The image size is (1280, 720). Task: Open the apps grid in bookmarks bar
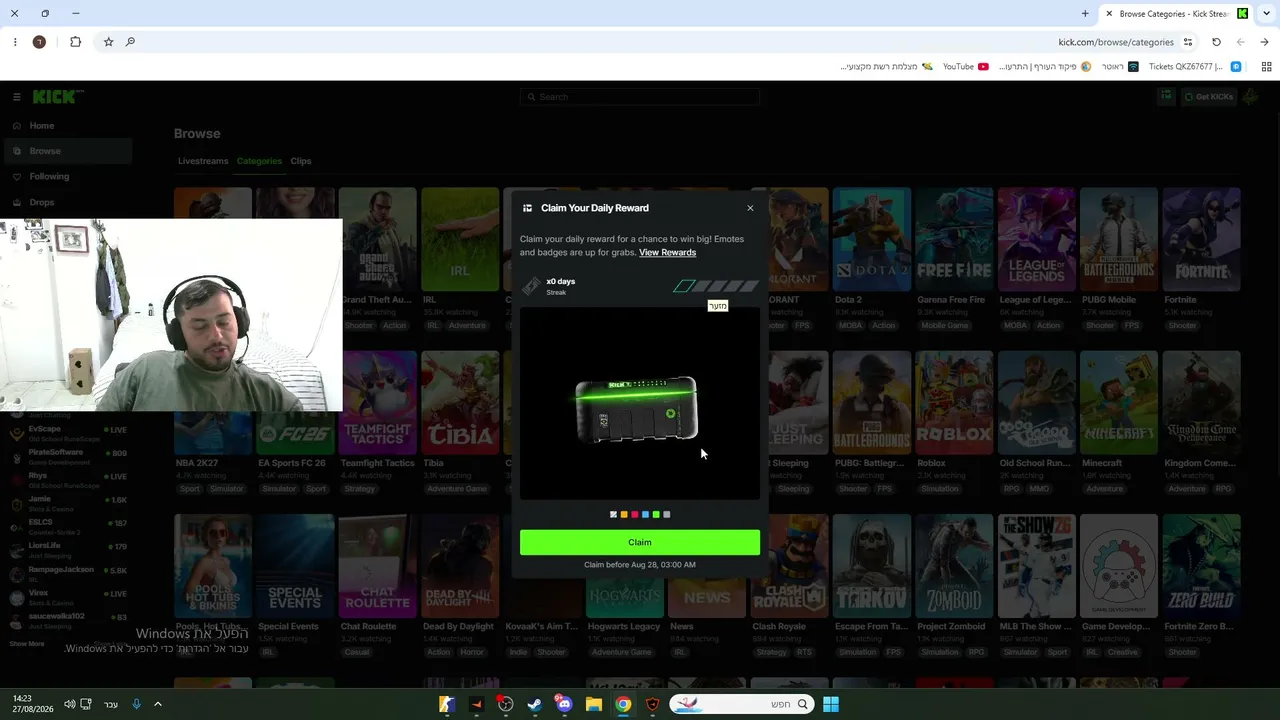[1266, 67]
